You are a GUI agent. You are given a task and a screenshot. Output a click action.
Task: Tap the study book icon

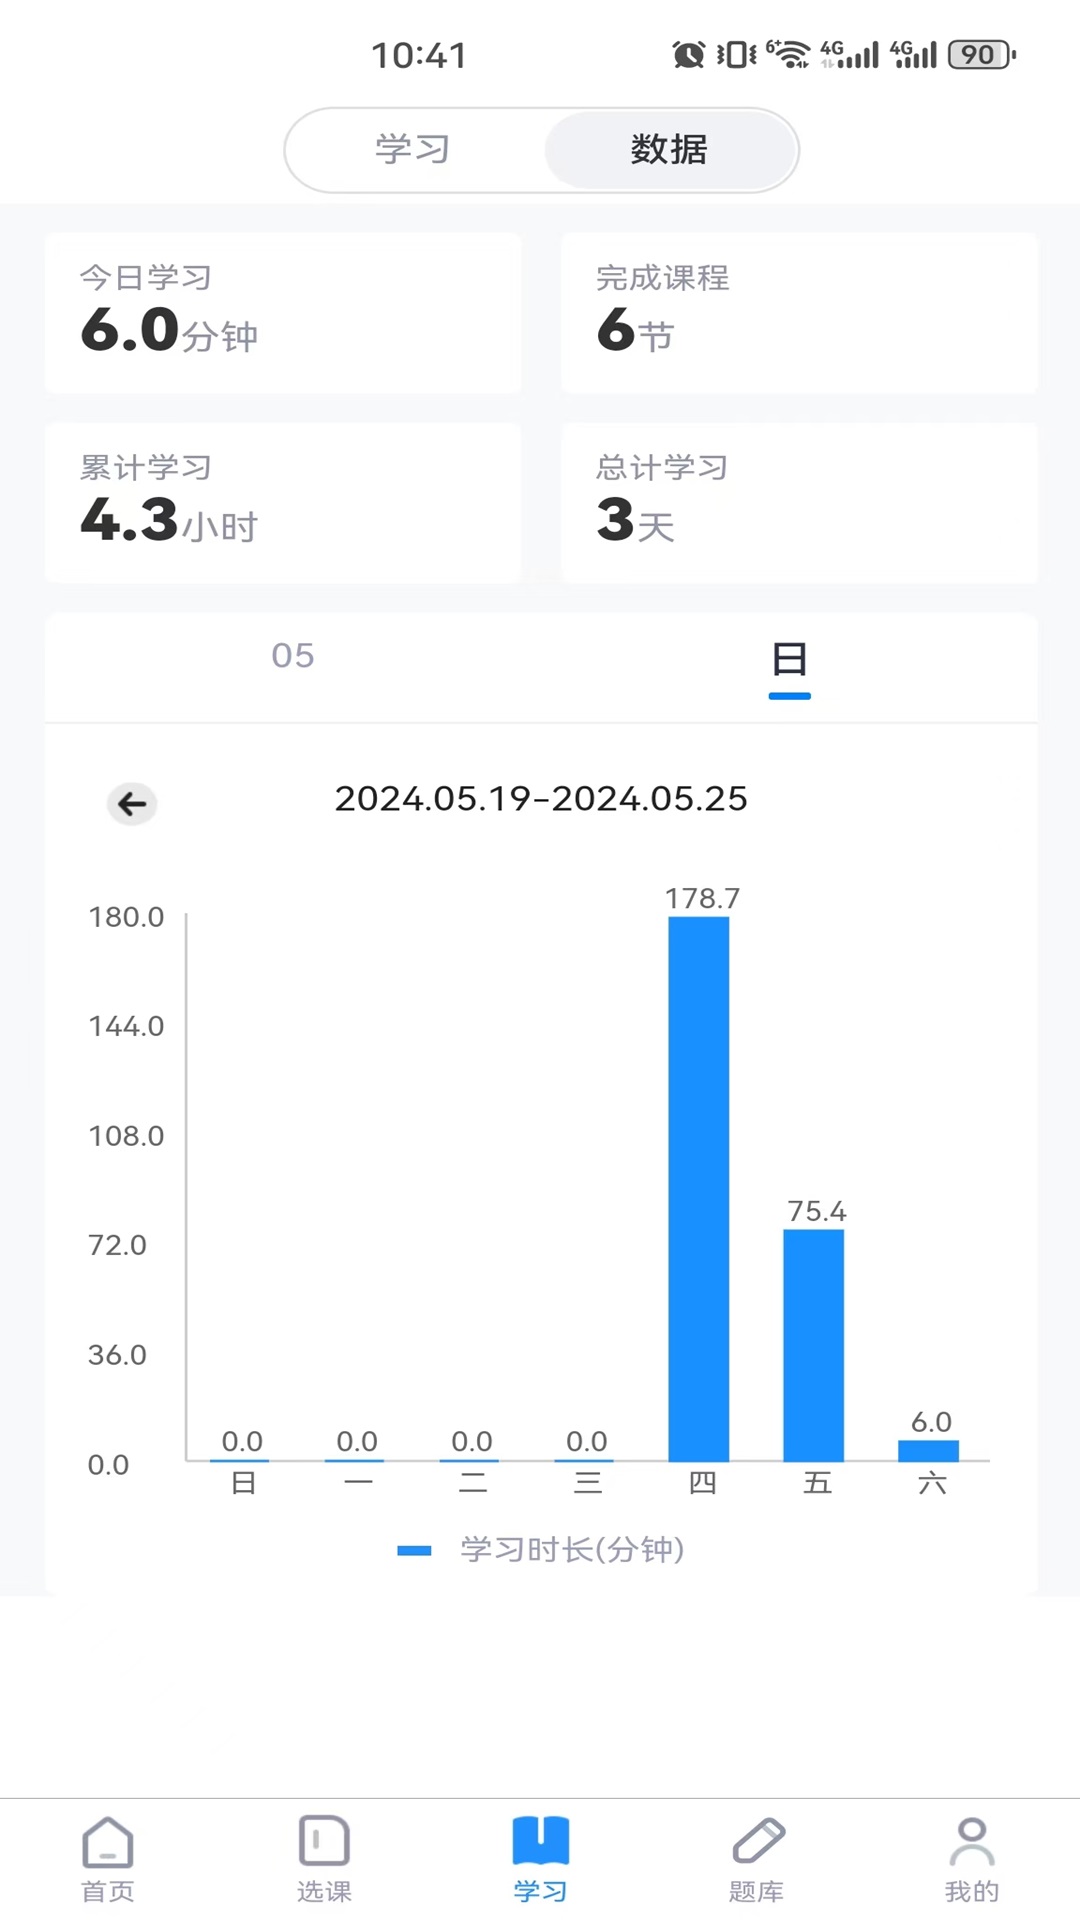(540, 1842)
